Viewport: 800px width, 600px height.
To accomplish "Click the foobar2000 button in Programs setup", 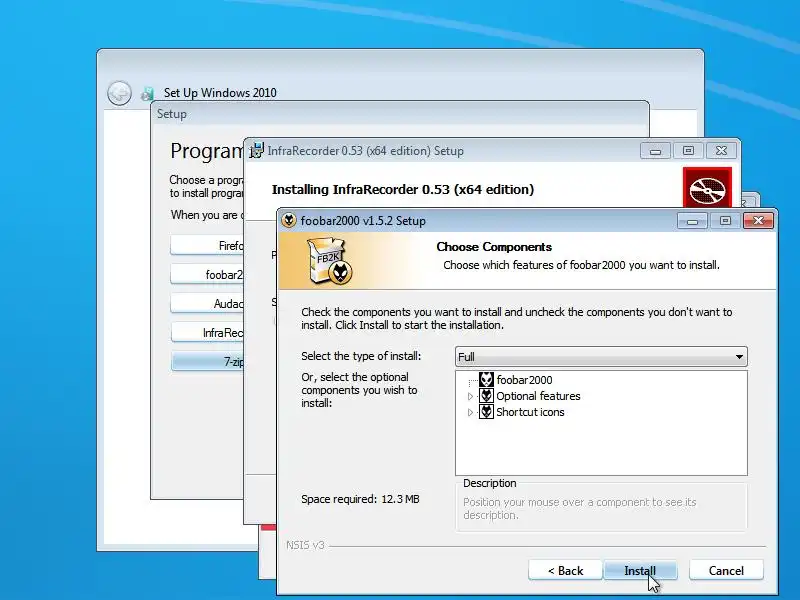I will 207,274.
